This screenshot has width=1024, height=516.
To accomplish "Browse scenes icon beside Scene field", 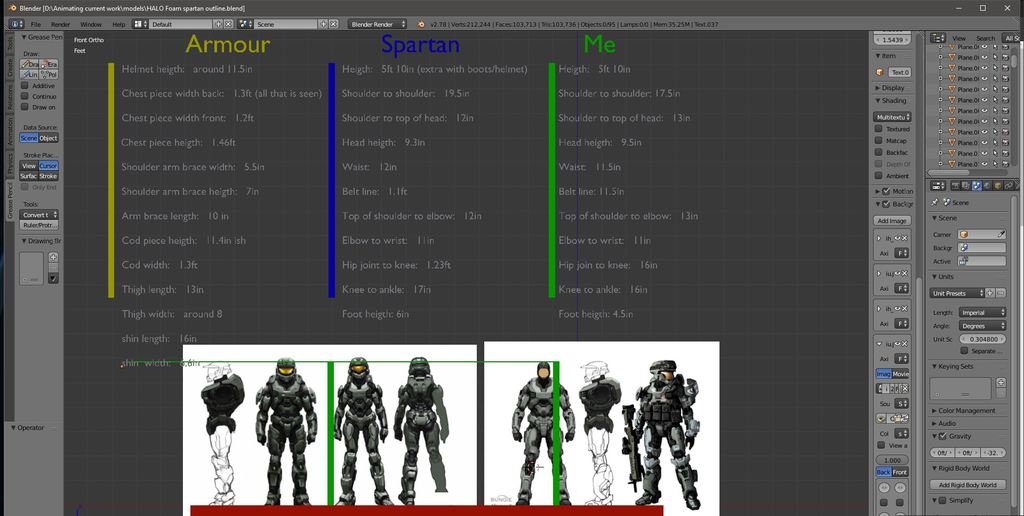I will pos(245,24).
